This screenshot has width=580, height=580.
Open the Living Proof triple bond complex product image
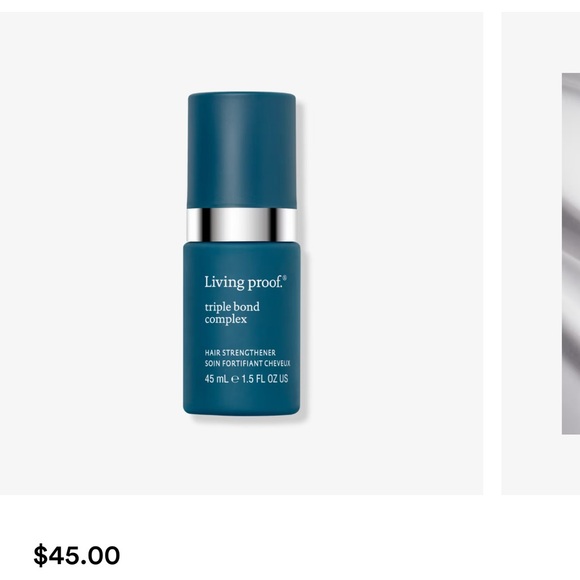pyautogui.click(x=242, y=254)
